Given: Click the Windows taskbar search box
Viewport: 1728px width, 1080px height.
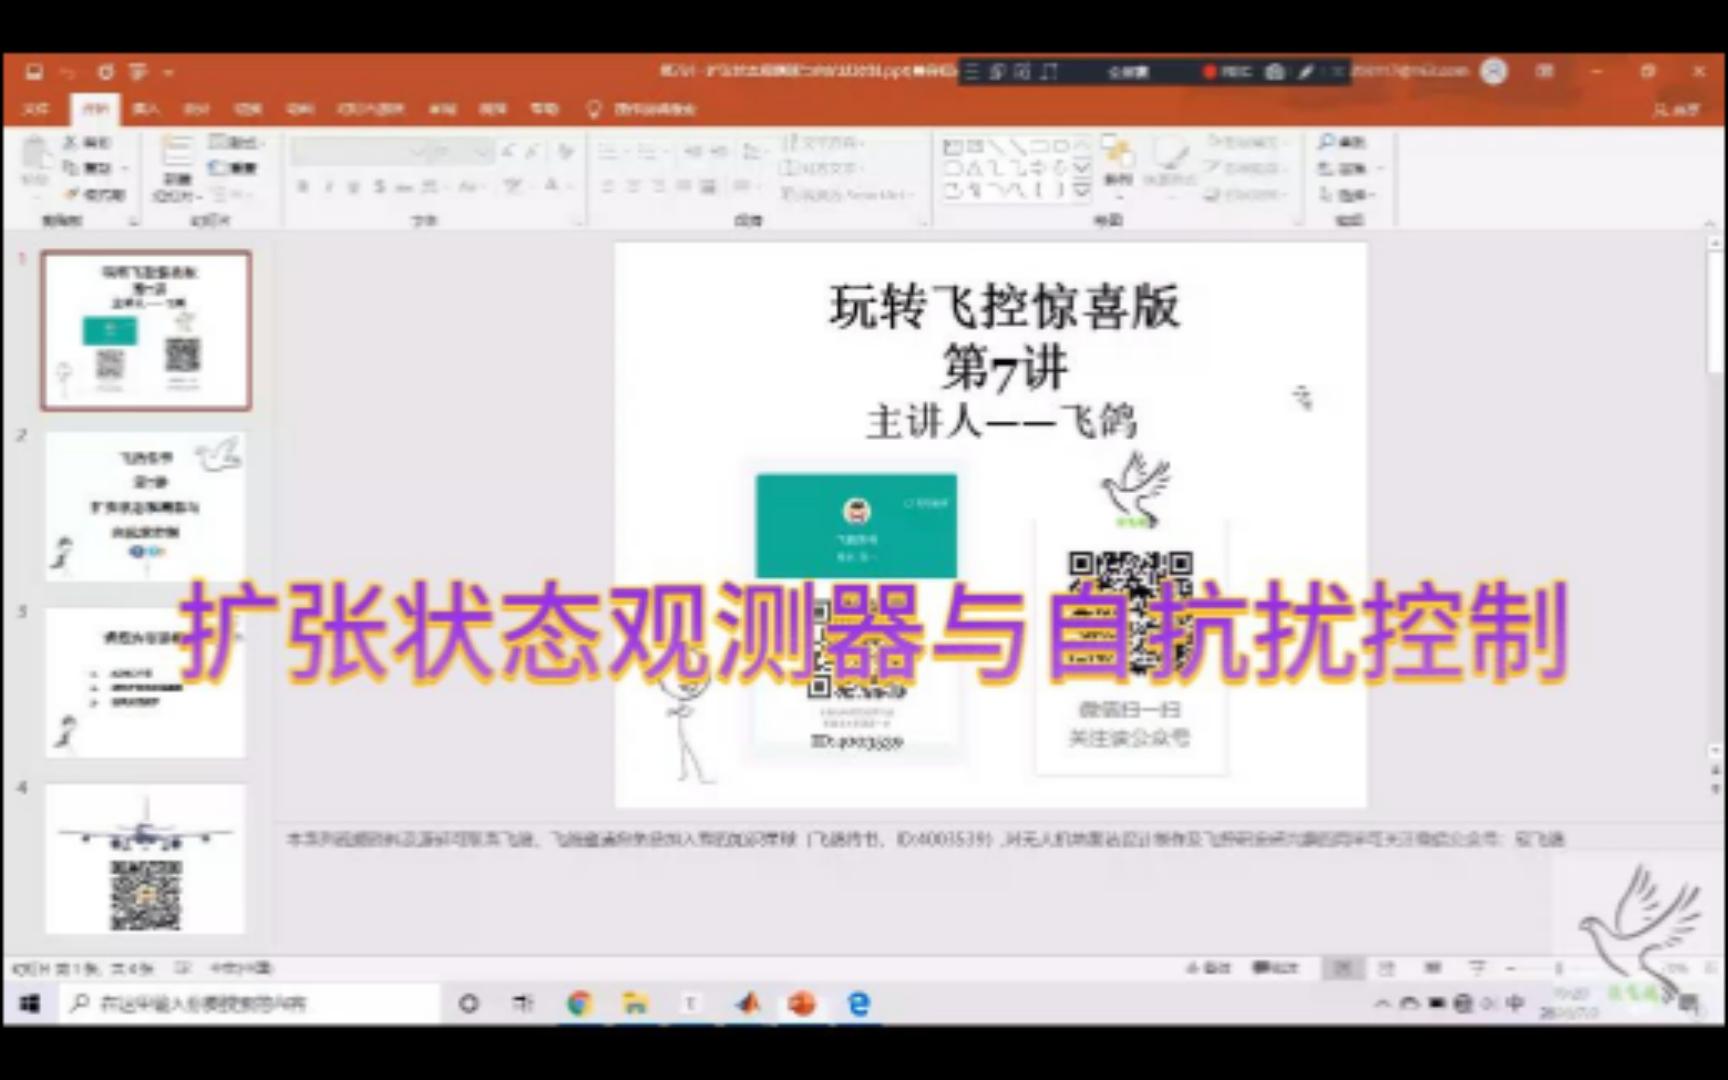Looking at the screenshot, I should pos(248,1003).
